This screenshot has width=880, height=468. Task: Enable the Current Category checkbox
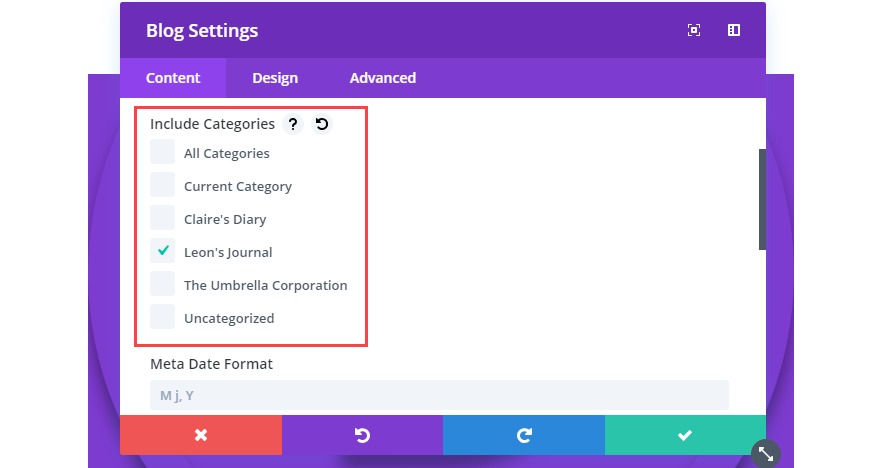point(163,185)
